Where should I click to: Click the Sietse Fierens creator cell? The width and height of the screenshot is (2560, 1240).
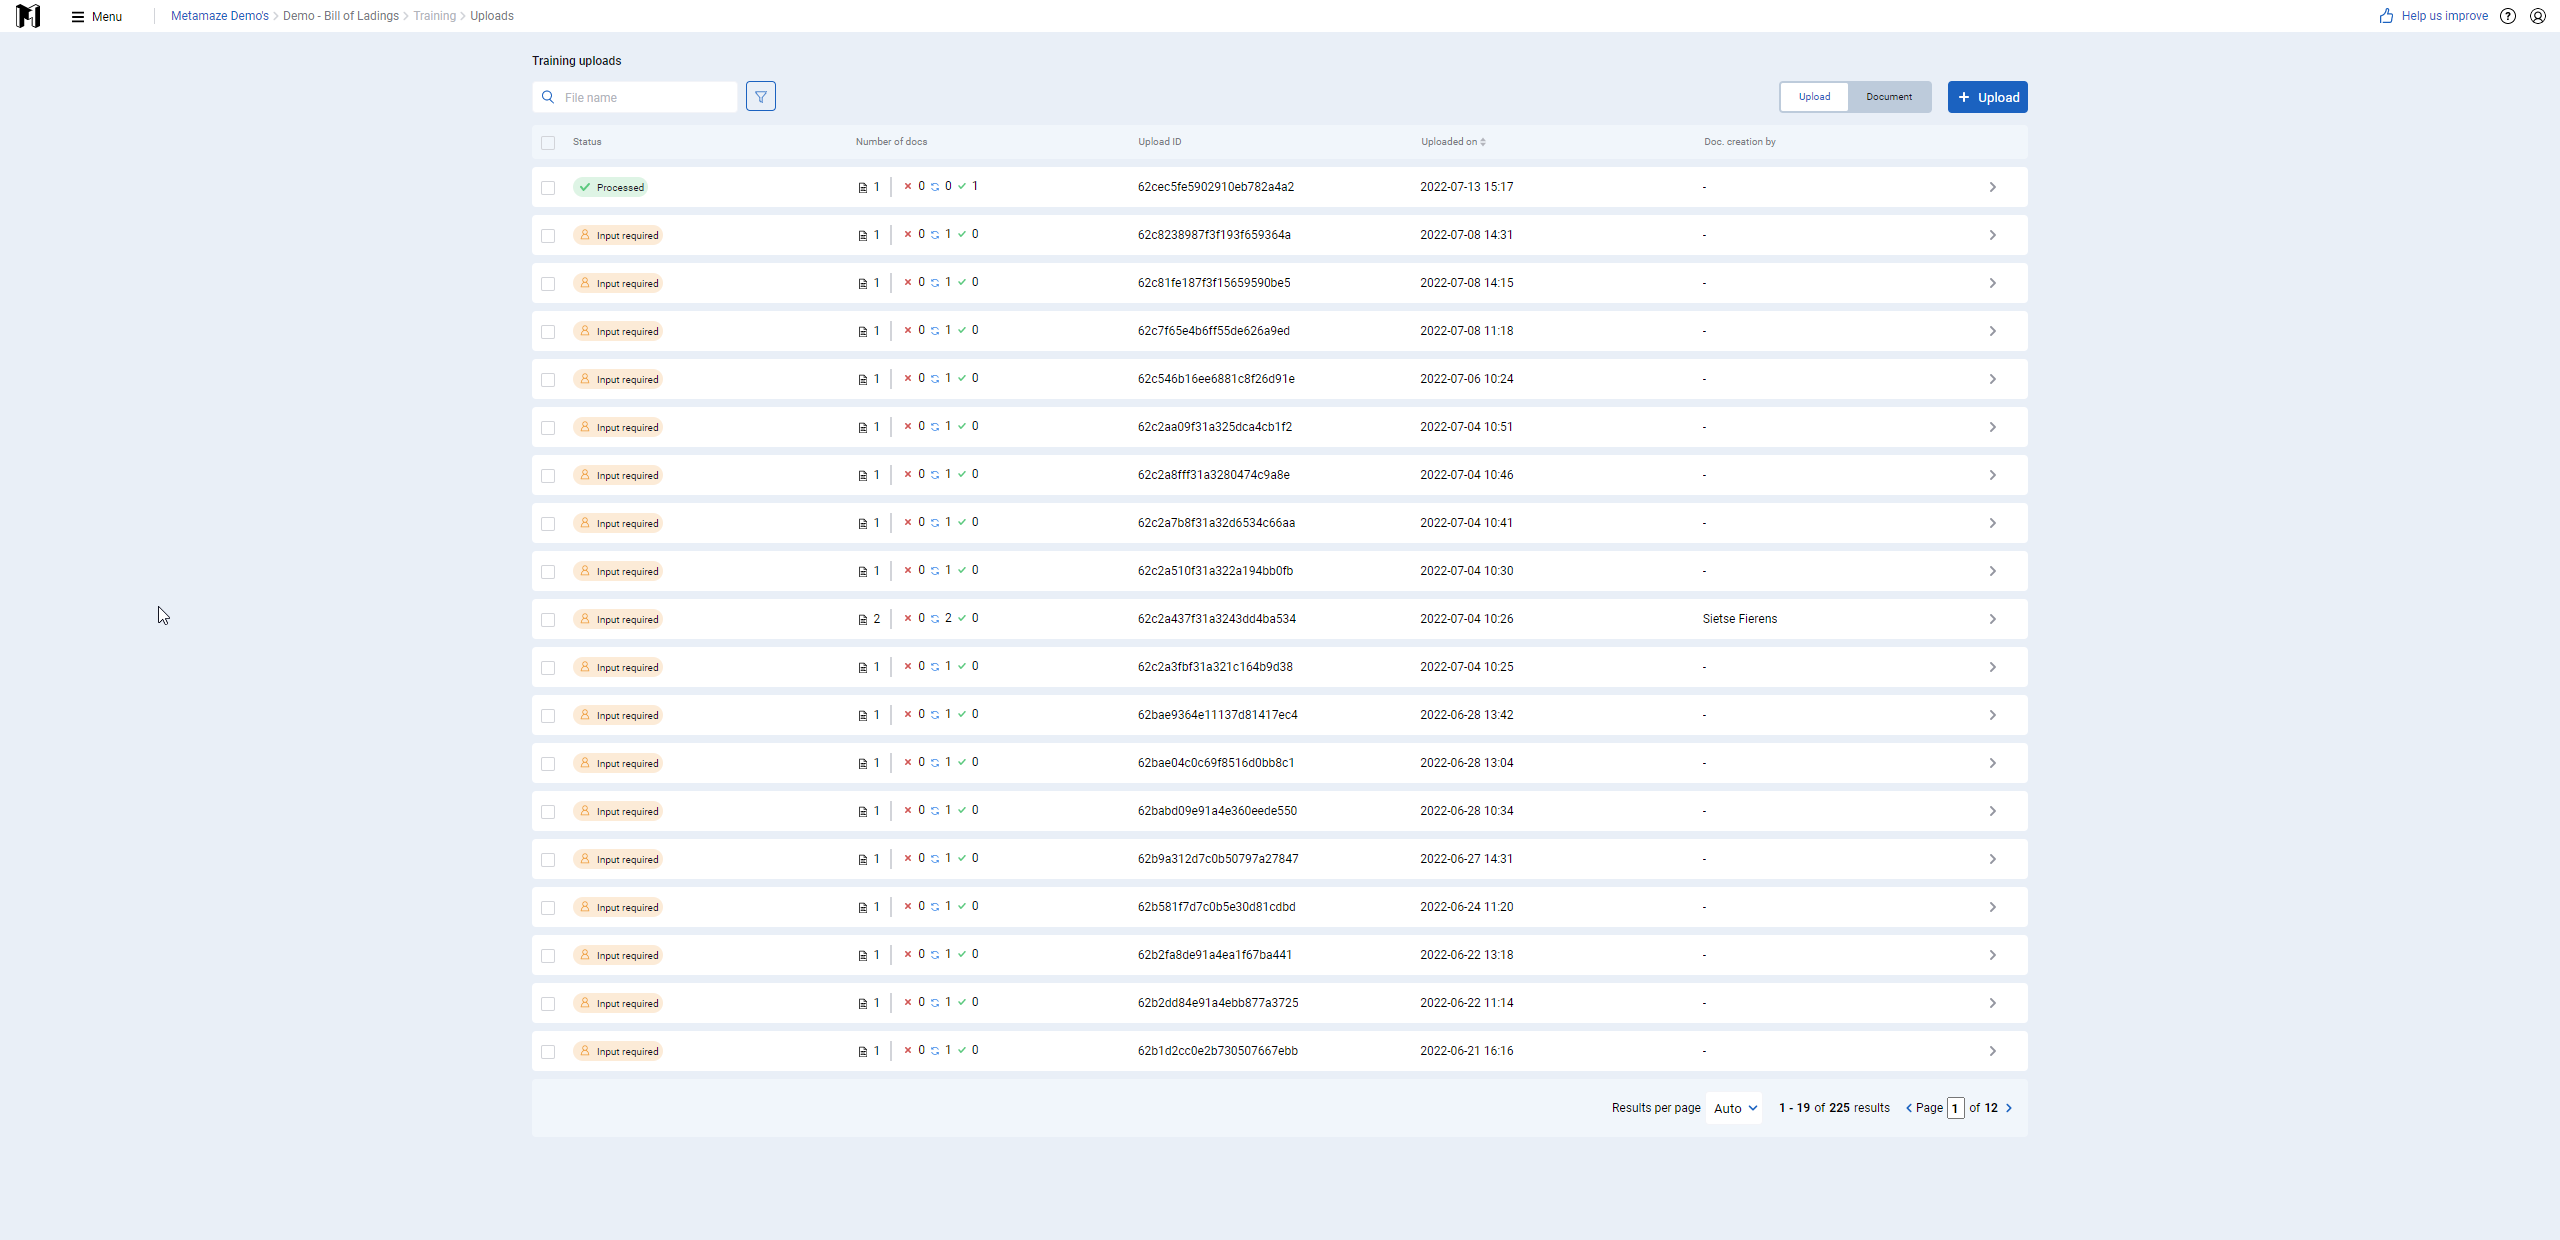click(x=1740, y=619)
